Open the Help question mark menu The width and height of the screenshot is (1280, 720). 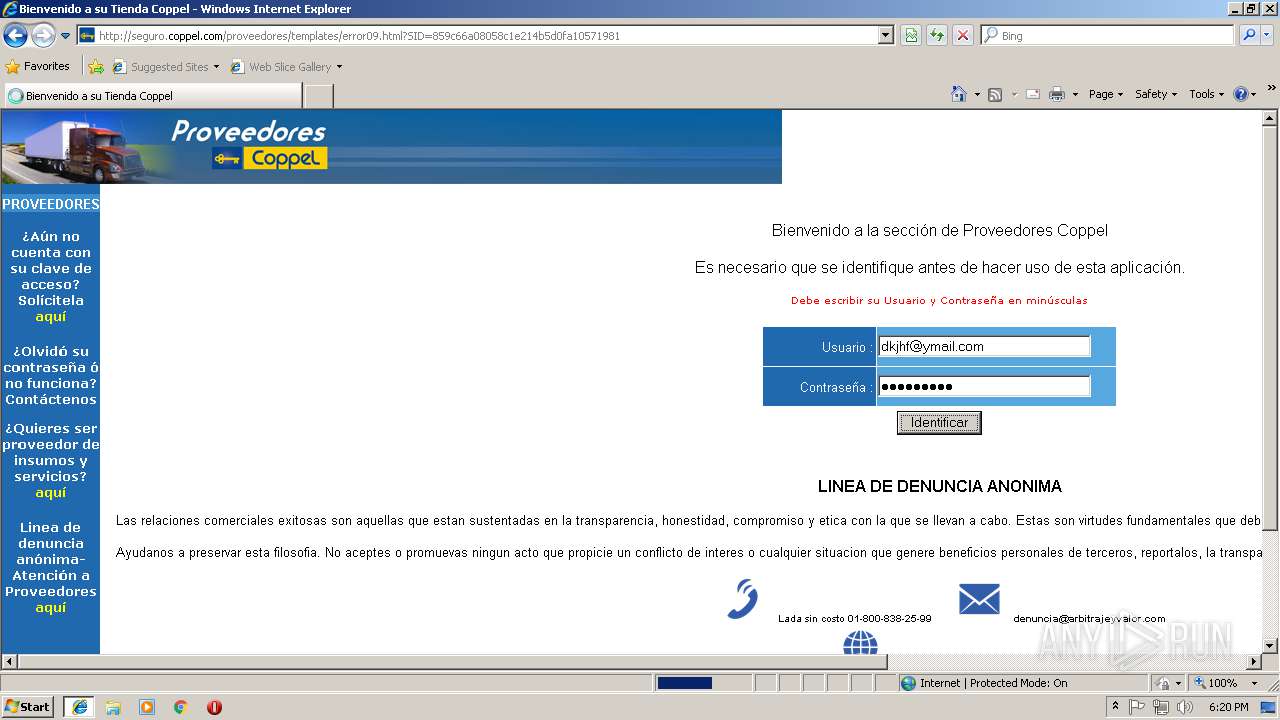(1245, 94)
